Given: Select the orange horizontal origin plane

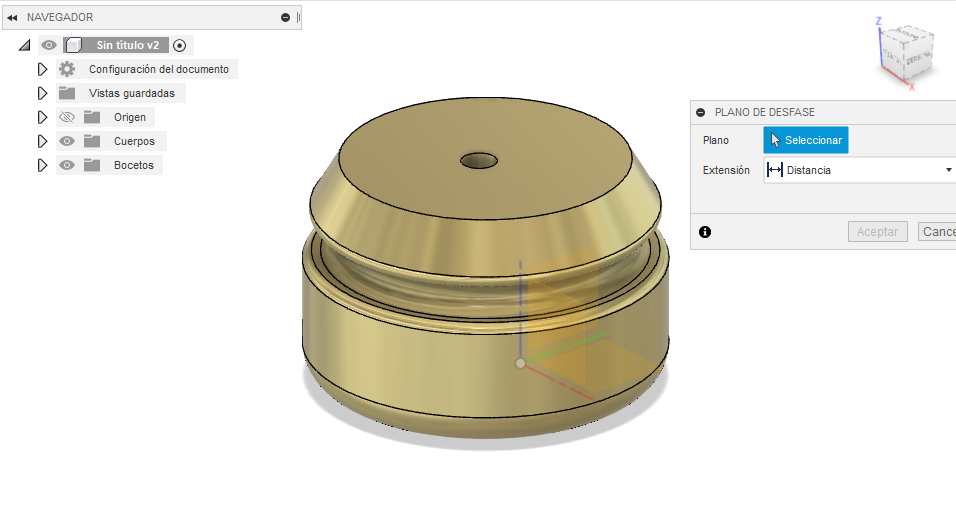Looking at the screenshot, I should pyautogui.click(x=598, y=366).
